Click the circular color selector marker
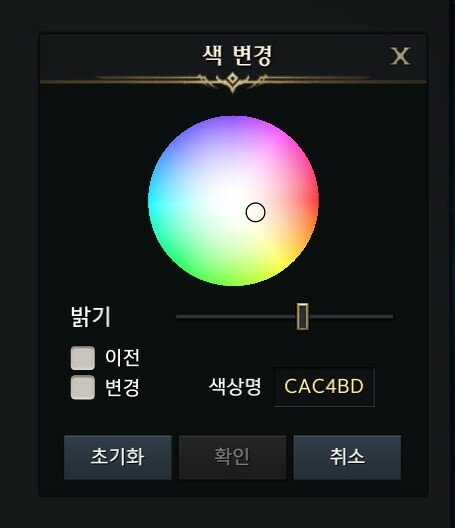Screen dimensions: 455x528 (256, 212)
